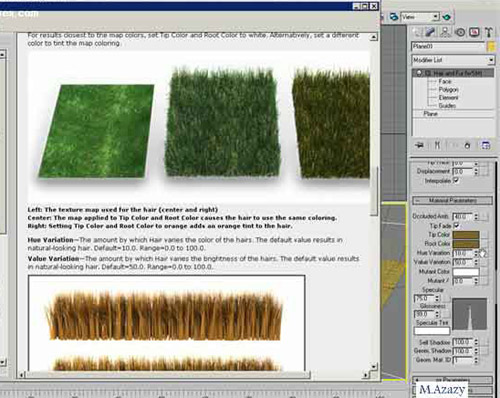
Task: Open the Mutant Color swatch
Action: [466, 272]
